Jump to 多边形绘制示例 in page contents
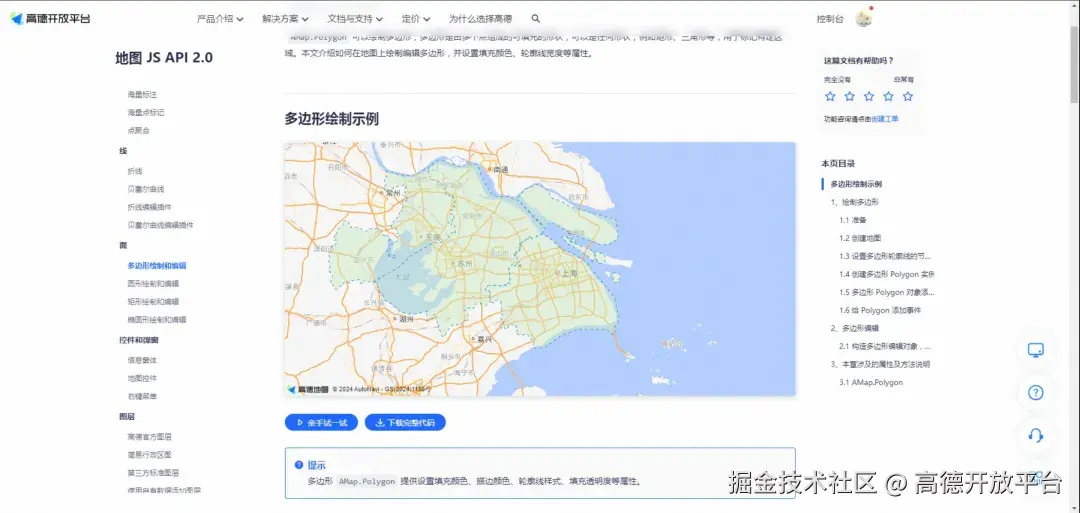Screen dimensions: 1080x513 tap(856, 184)
